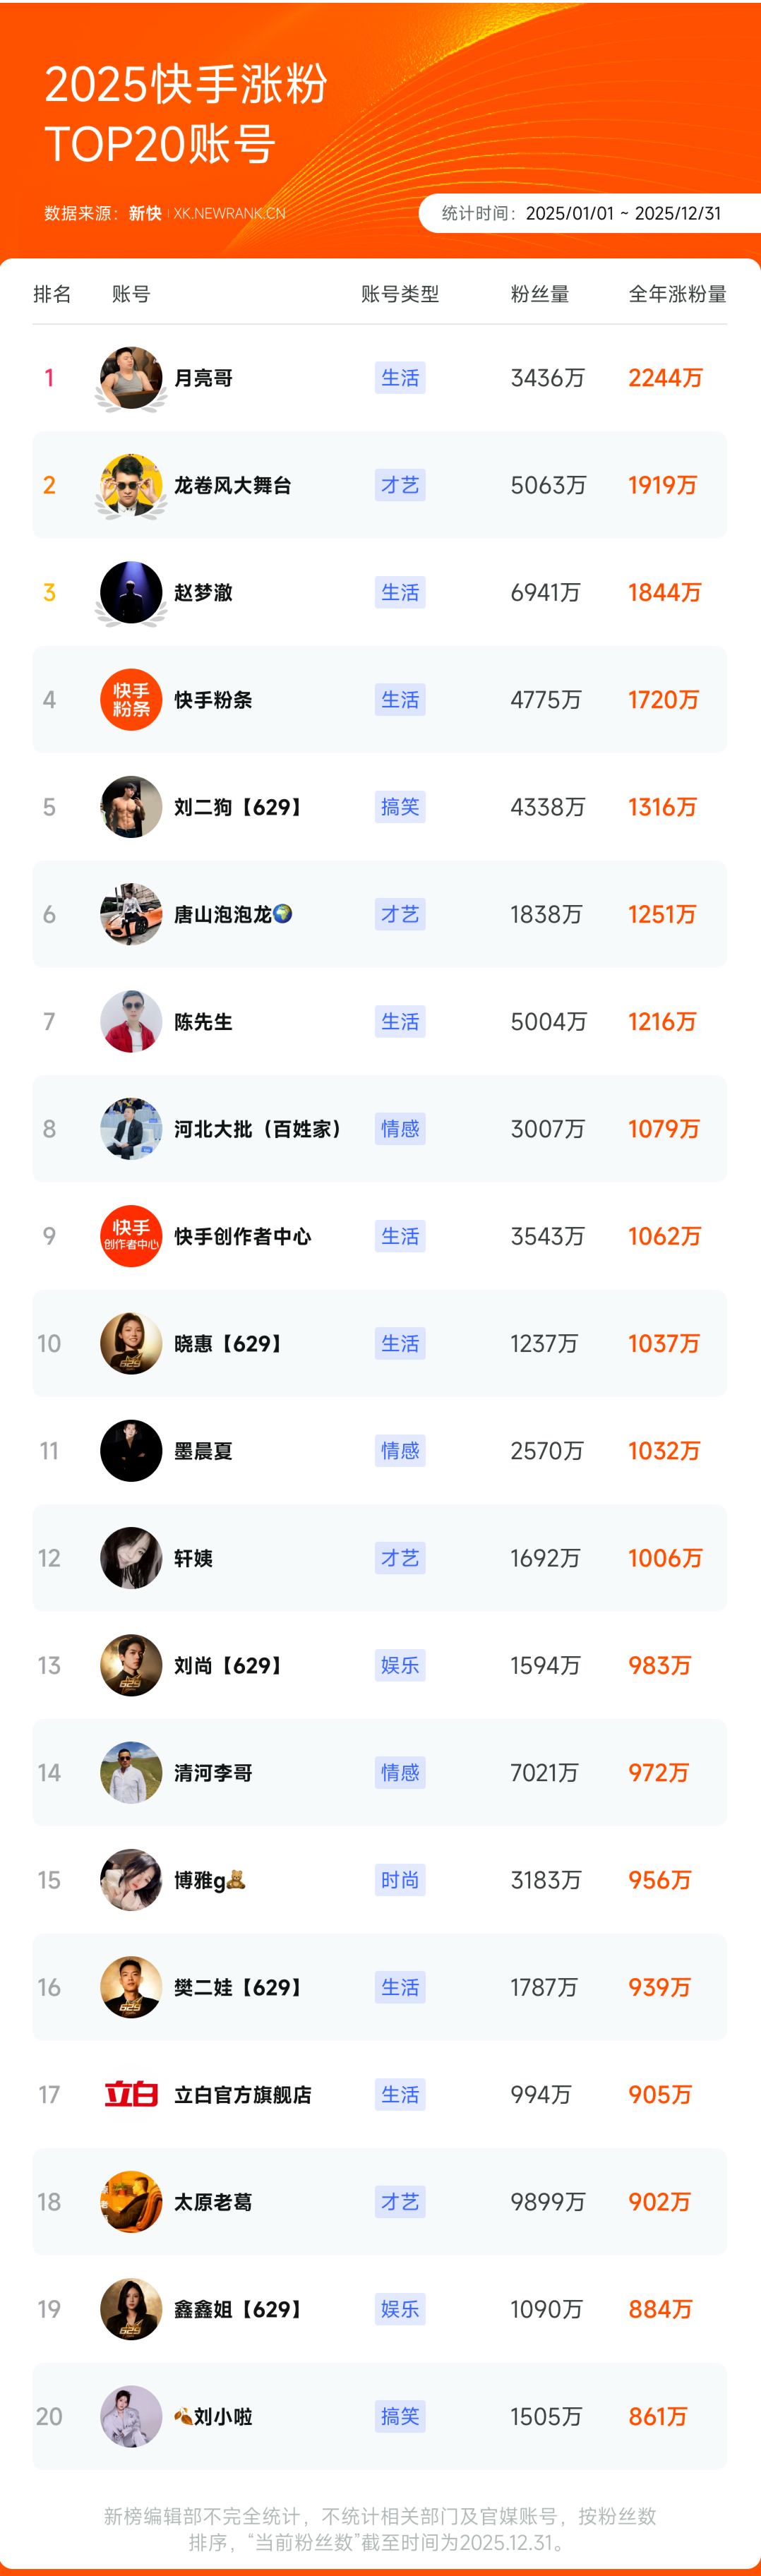The image size is (761, 2576).
Task: Click the account name 刘二狗【629】
Action: (238, 807)
